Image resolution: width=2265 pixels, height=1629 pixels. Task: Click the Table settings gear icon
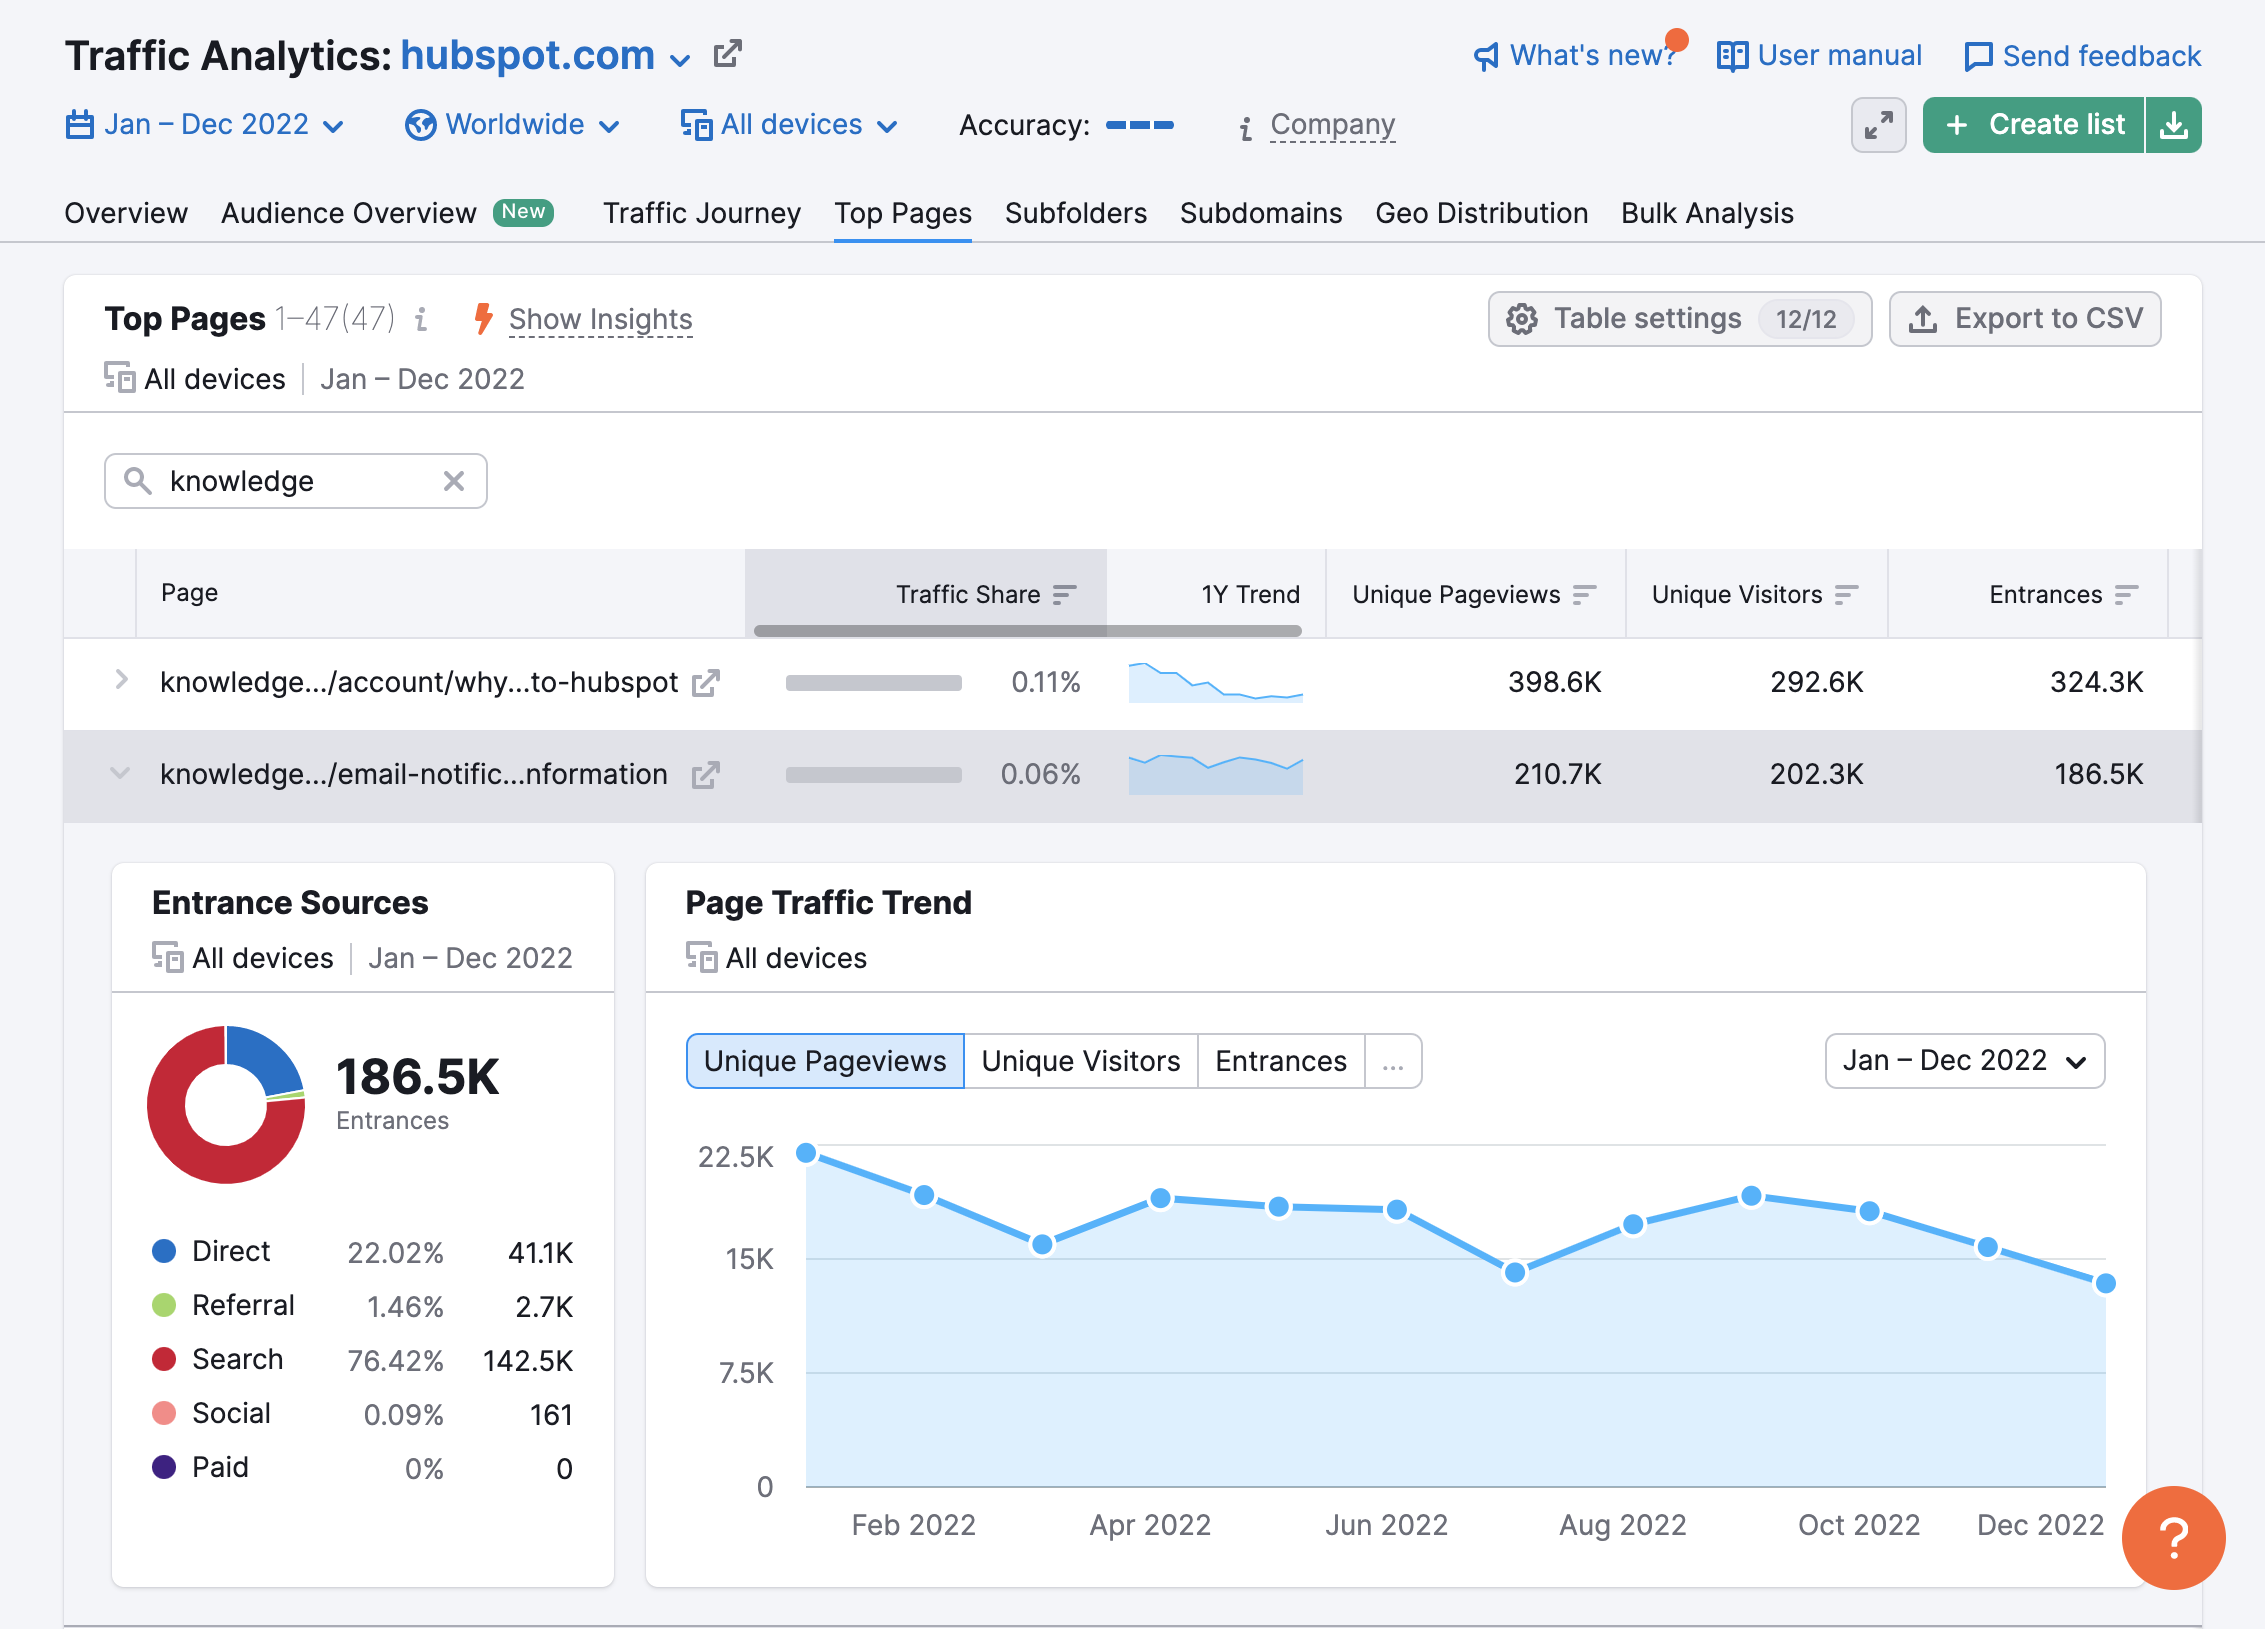coord(1523,318)
